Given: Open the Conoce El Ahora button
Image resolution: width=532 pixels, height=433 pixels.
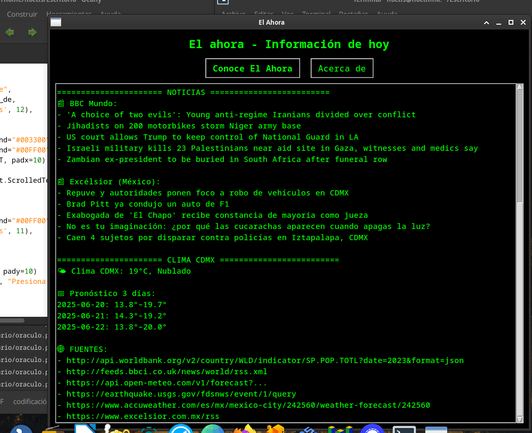Looking at the screenshot, I should coord(252,68).
